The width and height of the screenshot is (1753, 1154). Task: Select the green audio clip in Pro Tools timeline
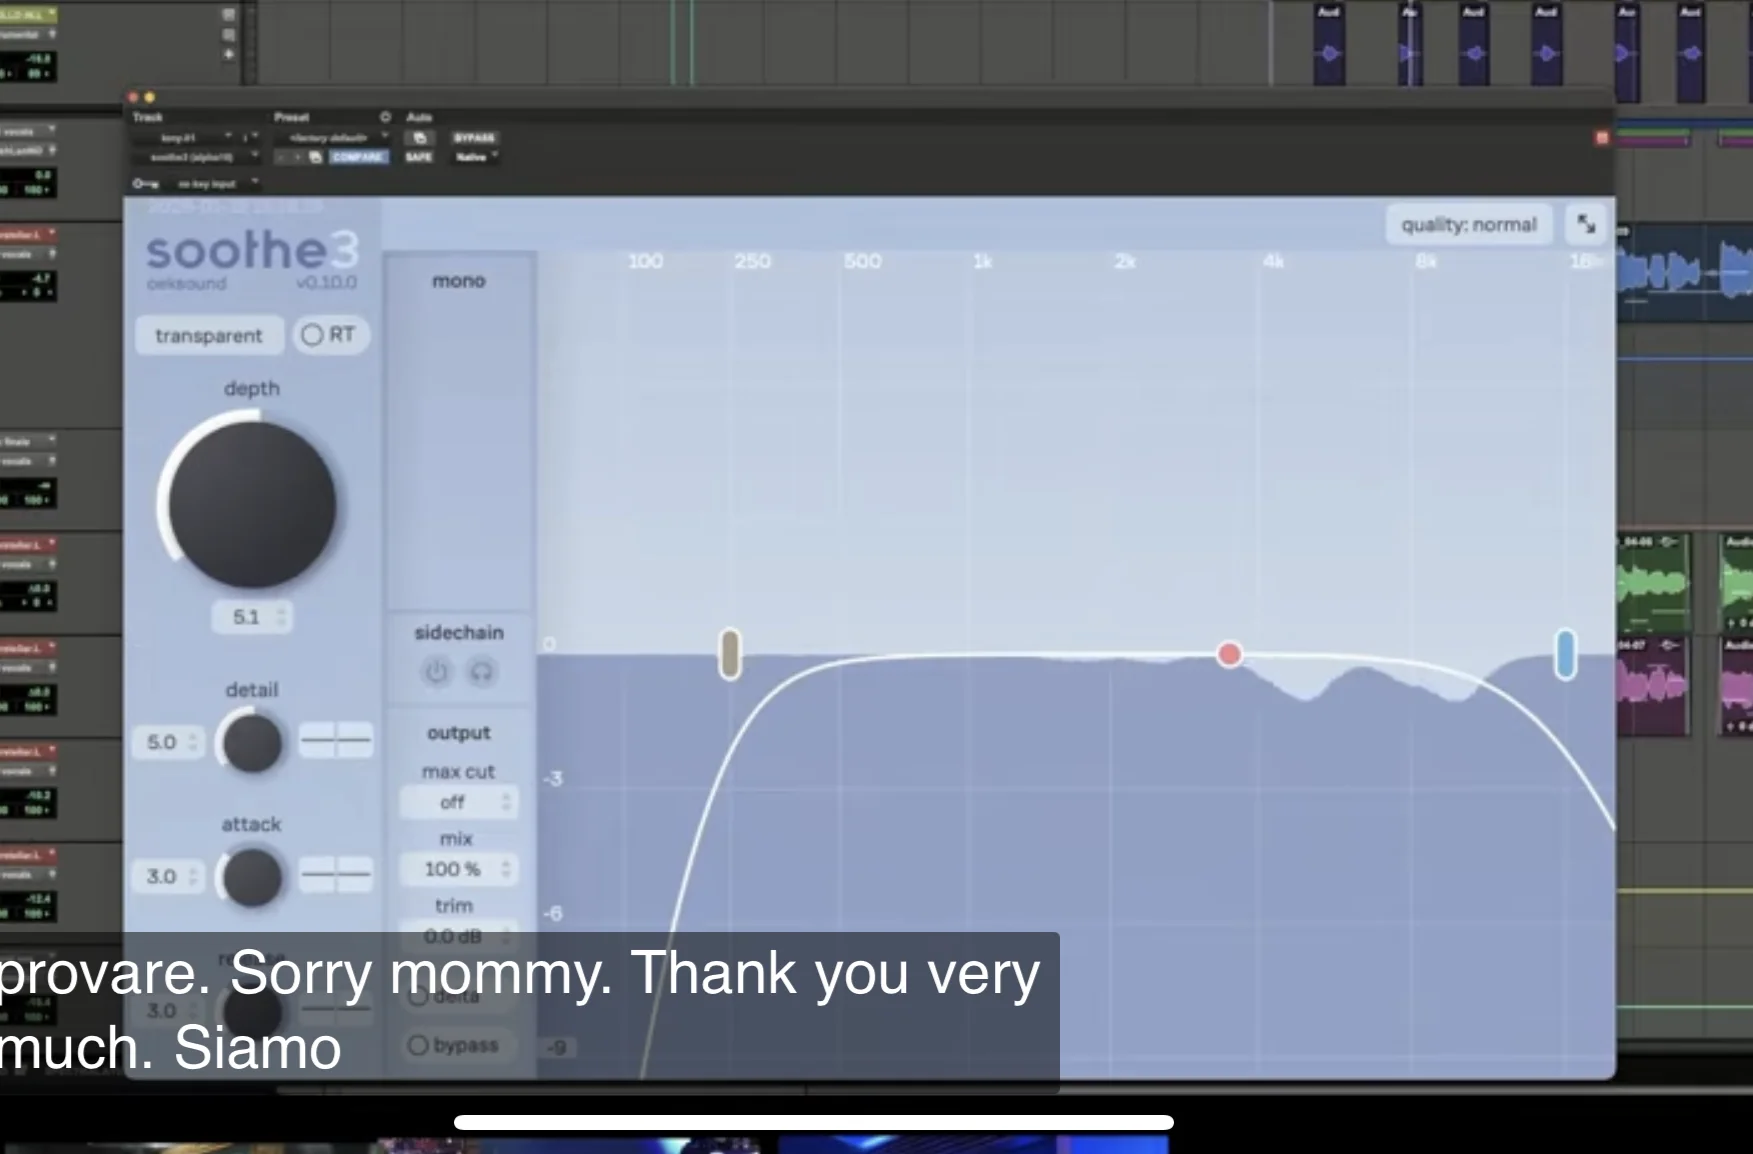[x=1654, y=581]
